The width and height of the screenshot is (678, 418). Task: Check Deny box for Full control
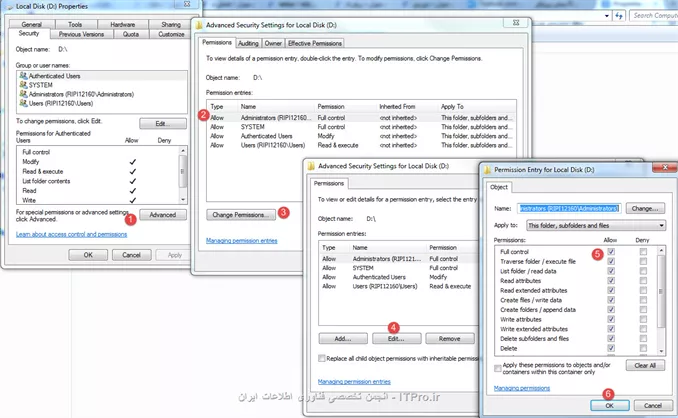click(x=643, y=252)
